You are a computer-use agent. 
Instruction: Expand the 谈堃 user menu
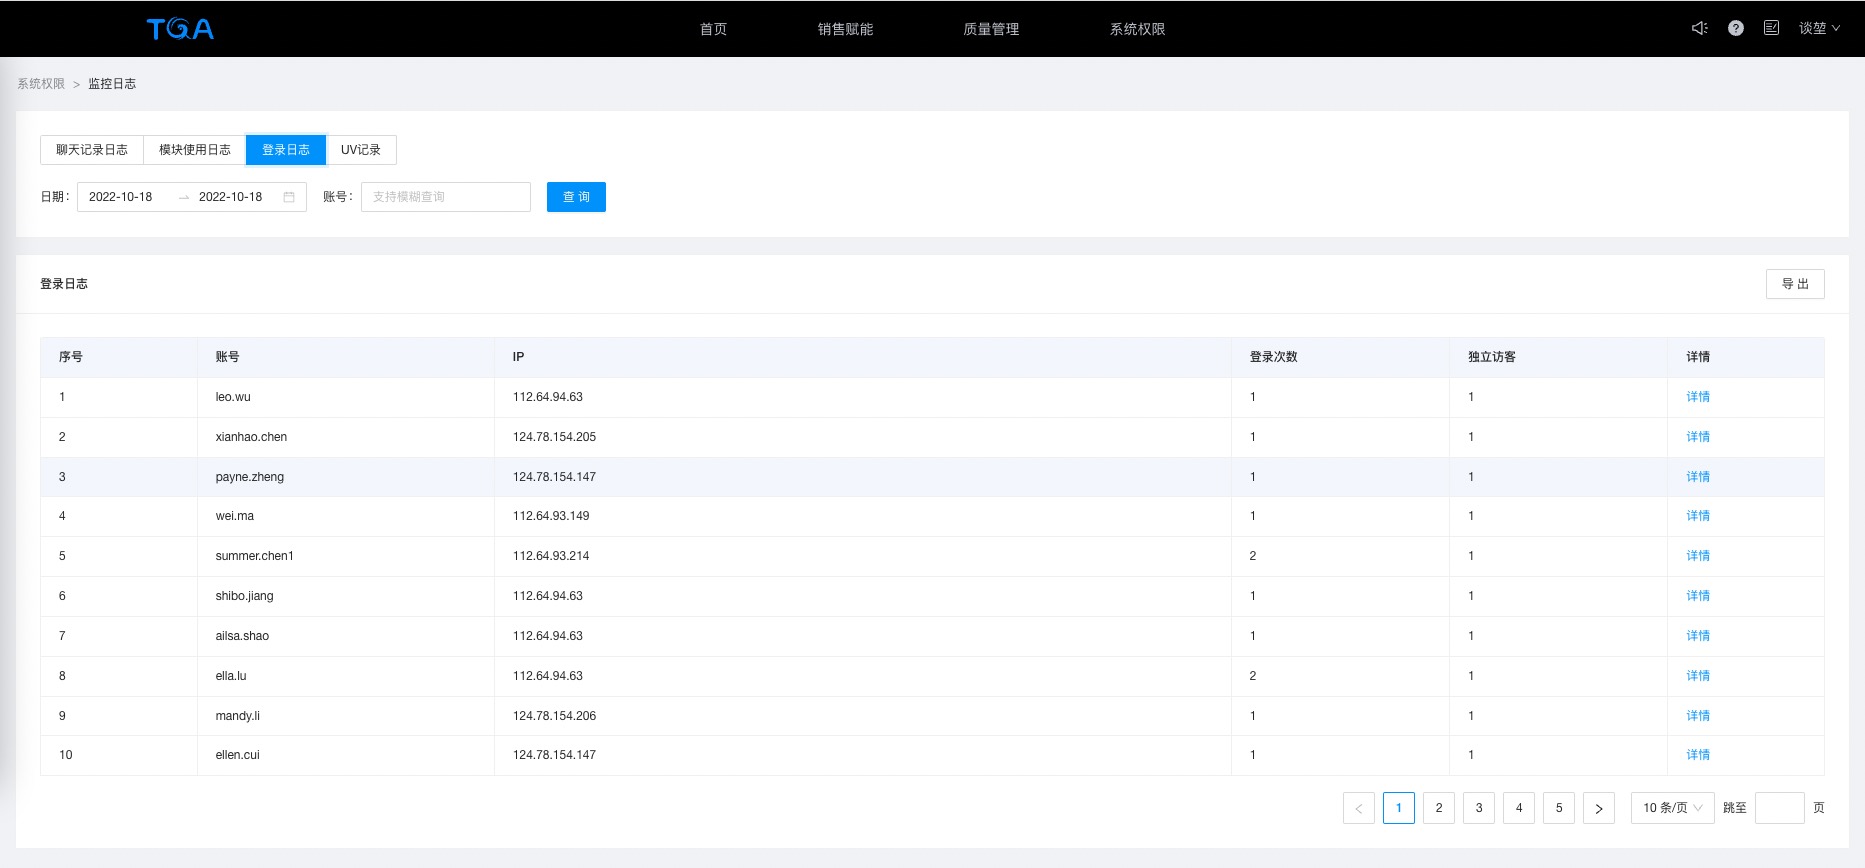(1819, 28)
